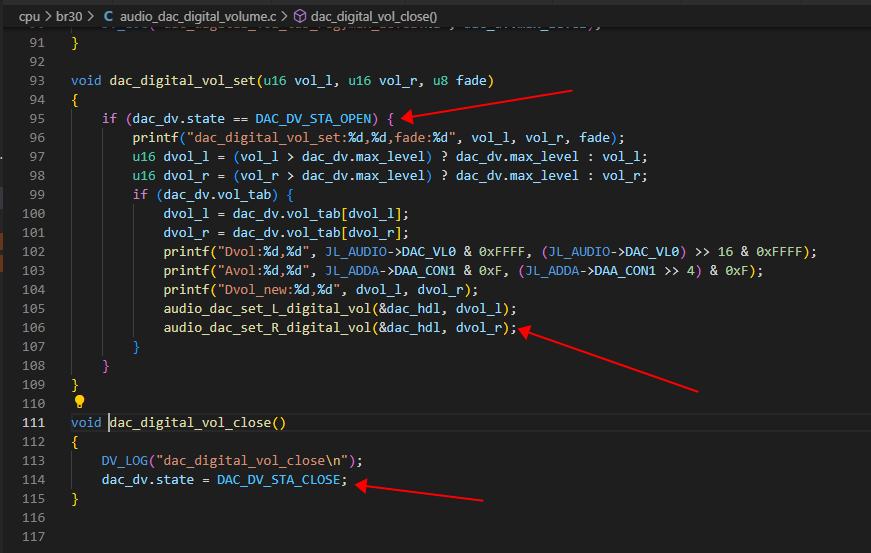Click DV_LOG macro on line 113

pyautogui.click(x=125, y=461)
